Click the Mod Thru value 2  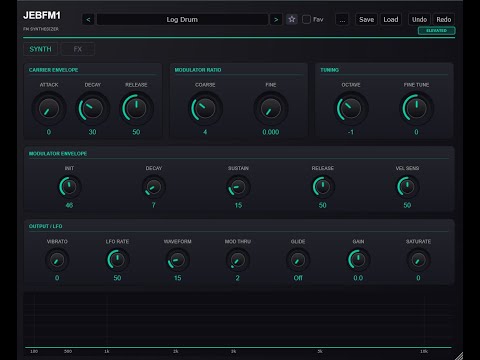pos(237,278)
